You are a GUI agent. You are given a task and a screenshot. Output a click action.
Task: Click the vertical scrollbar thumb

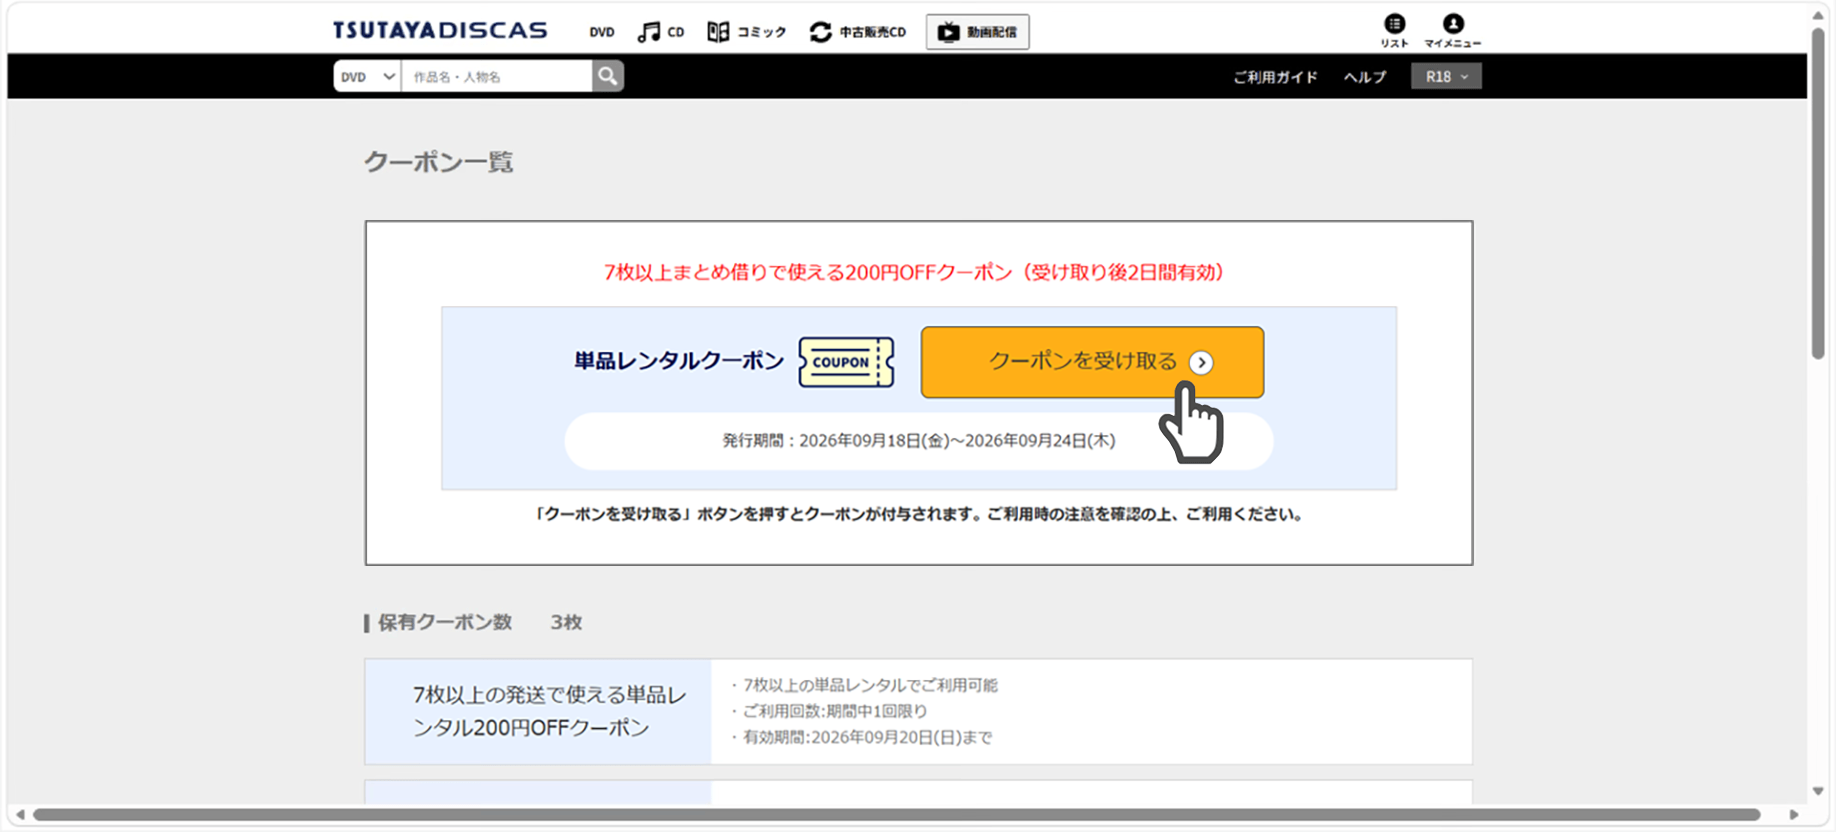[1818, 193]
